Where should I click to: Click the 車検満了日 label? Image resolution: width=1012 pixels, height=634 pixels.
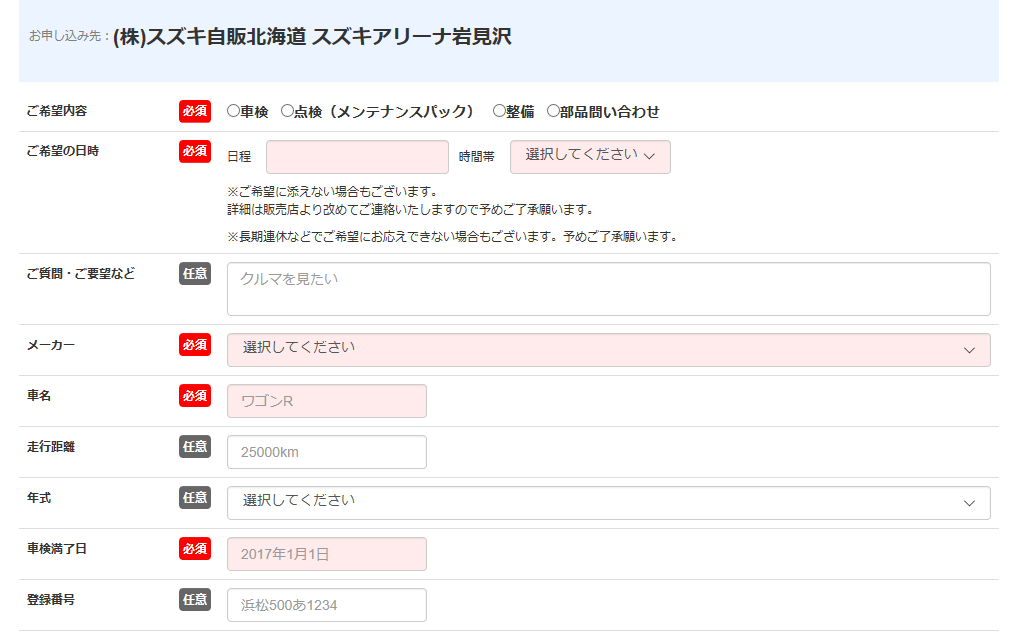click(57, 549)
